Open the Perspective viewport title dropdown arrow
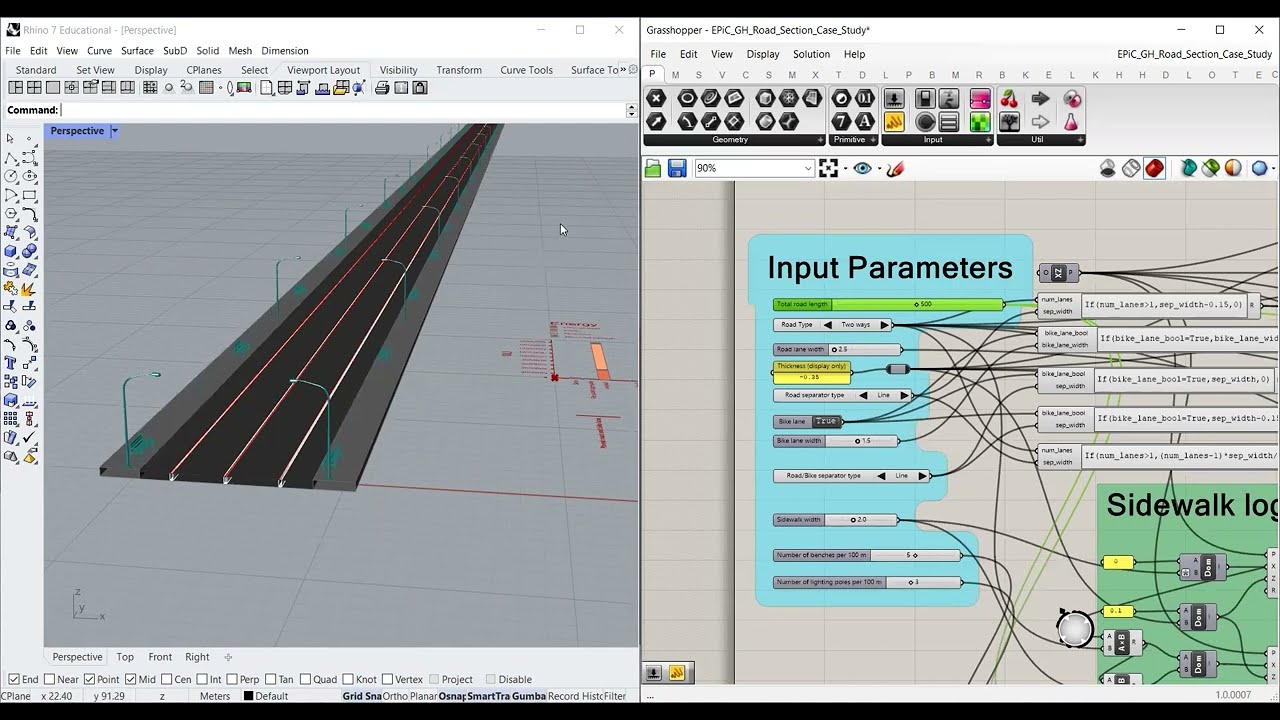The image size is (1280, 720). (114, 131)
